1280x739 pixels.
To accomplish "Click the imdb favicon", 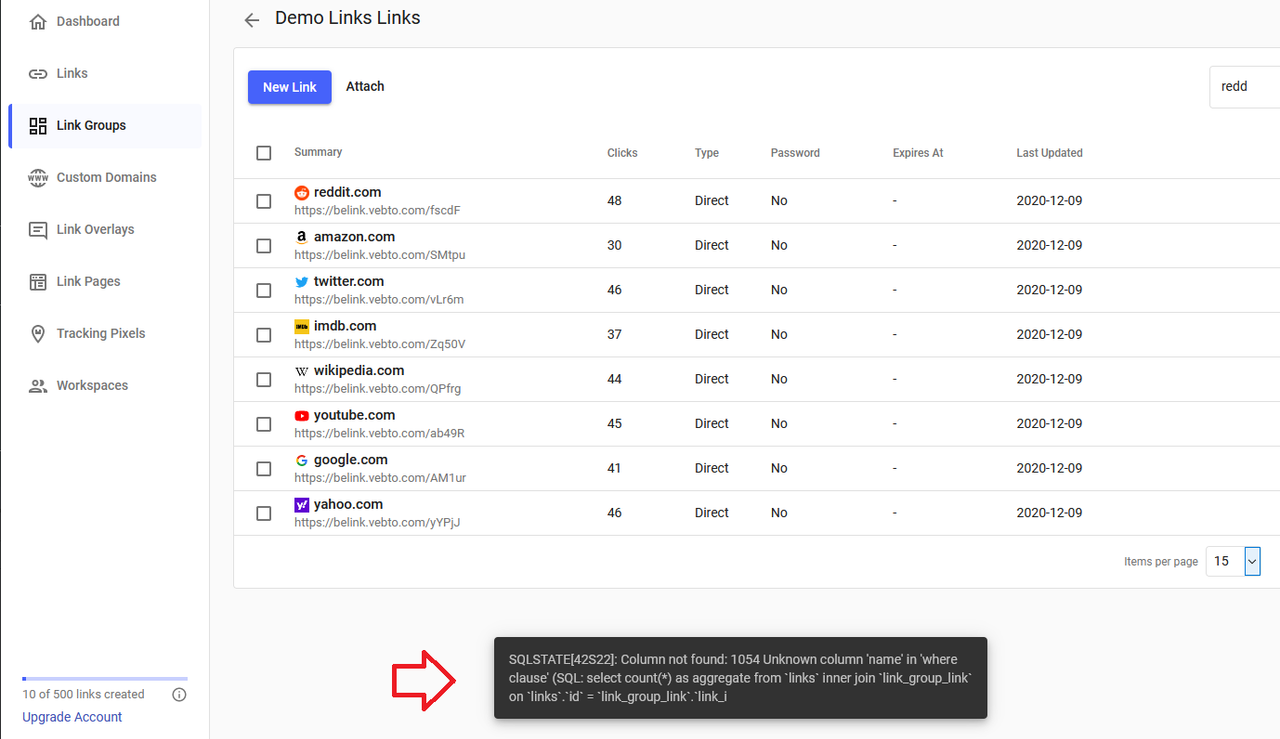I will click(x=302, y=326).
